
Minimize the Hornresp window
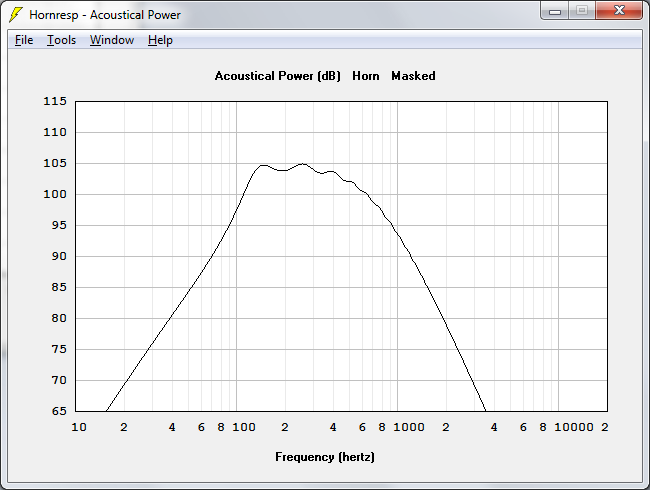[x=556, y=11]
